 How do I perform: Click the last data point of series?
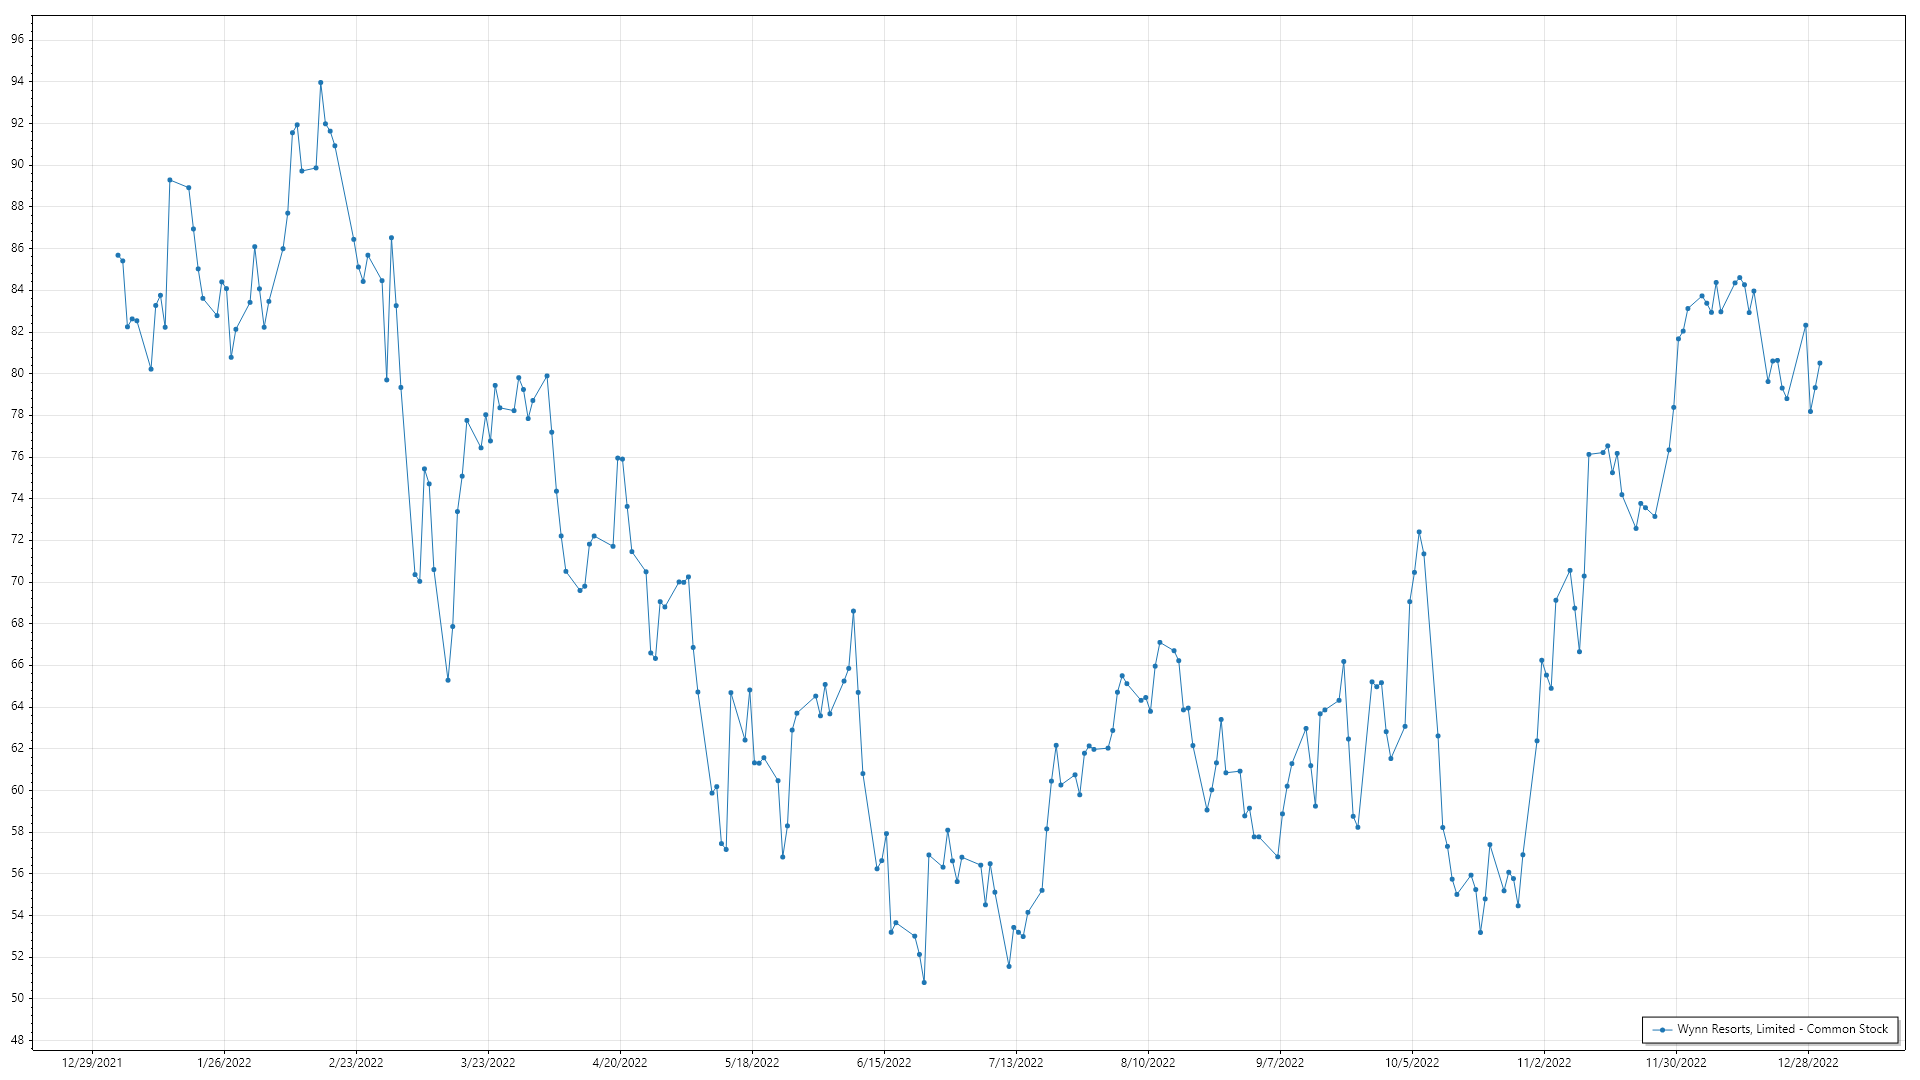tap(1820, 363)
